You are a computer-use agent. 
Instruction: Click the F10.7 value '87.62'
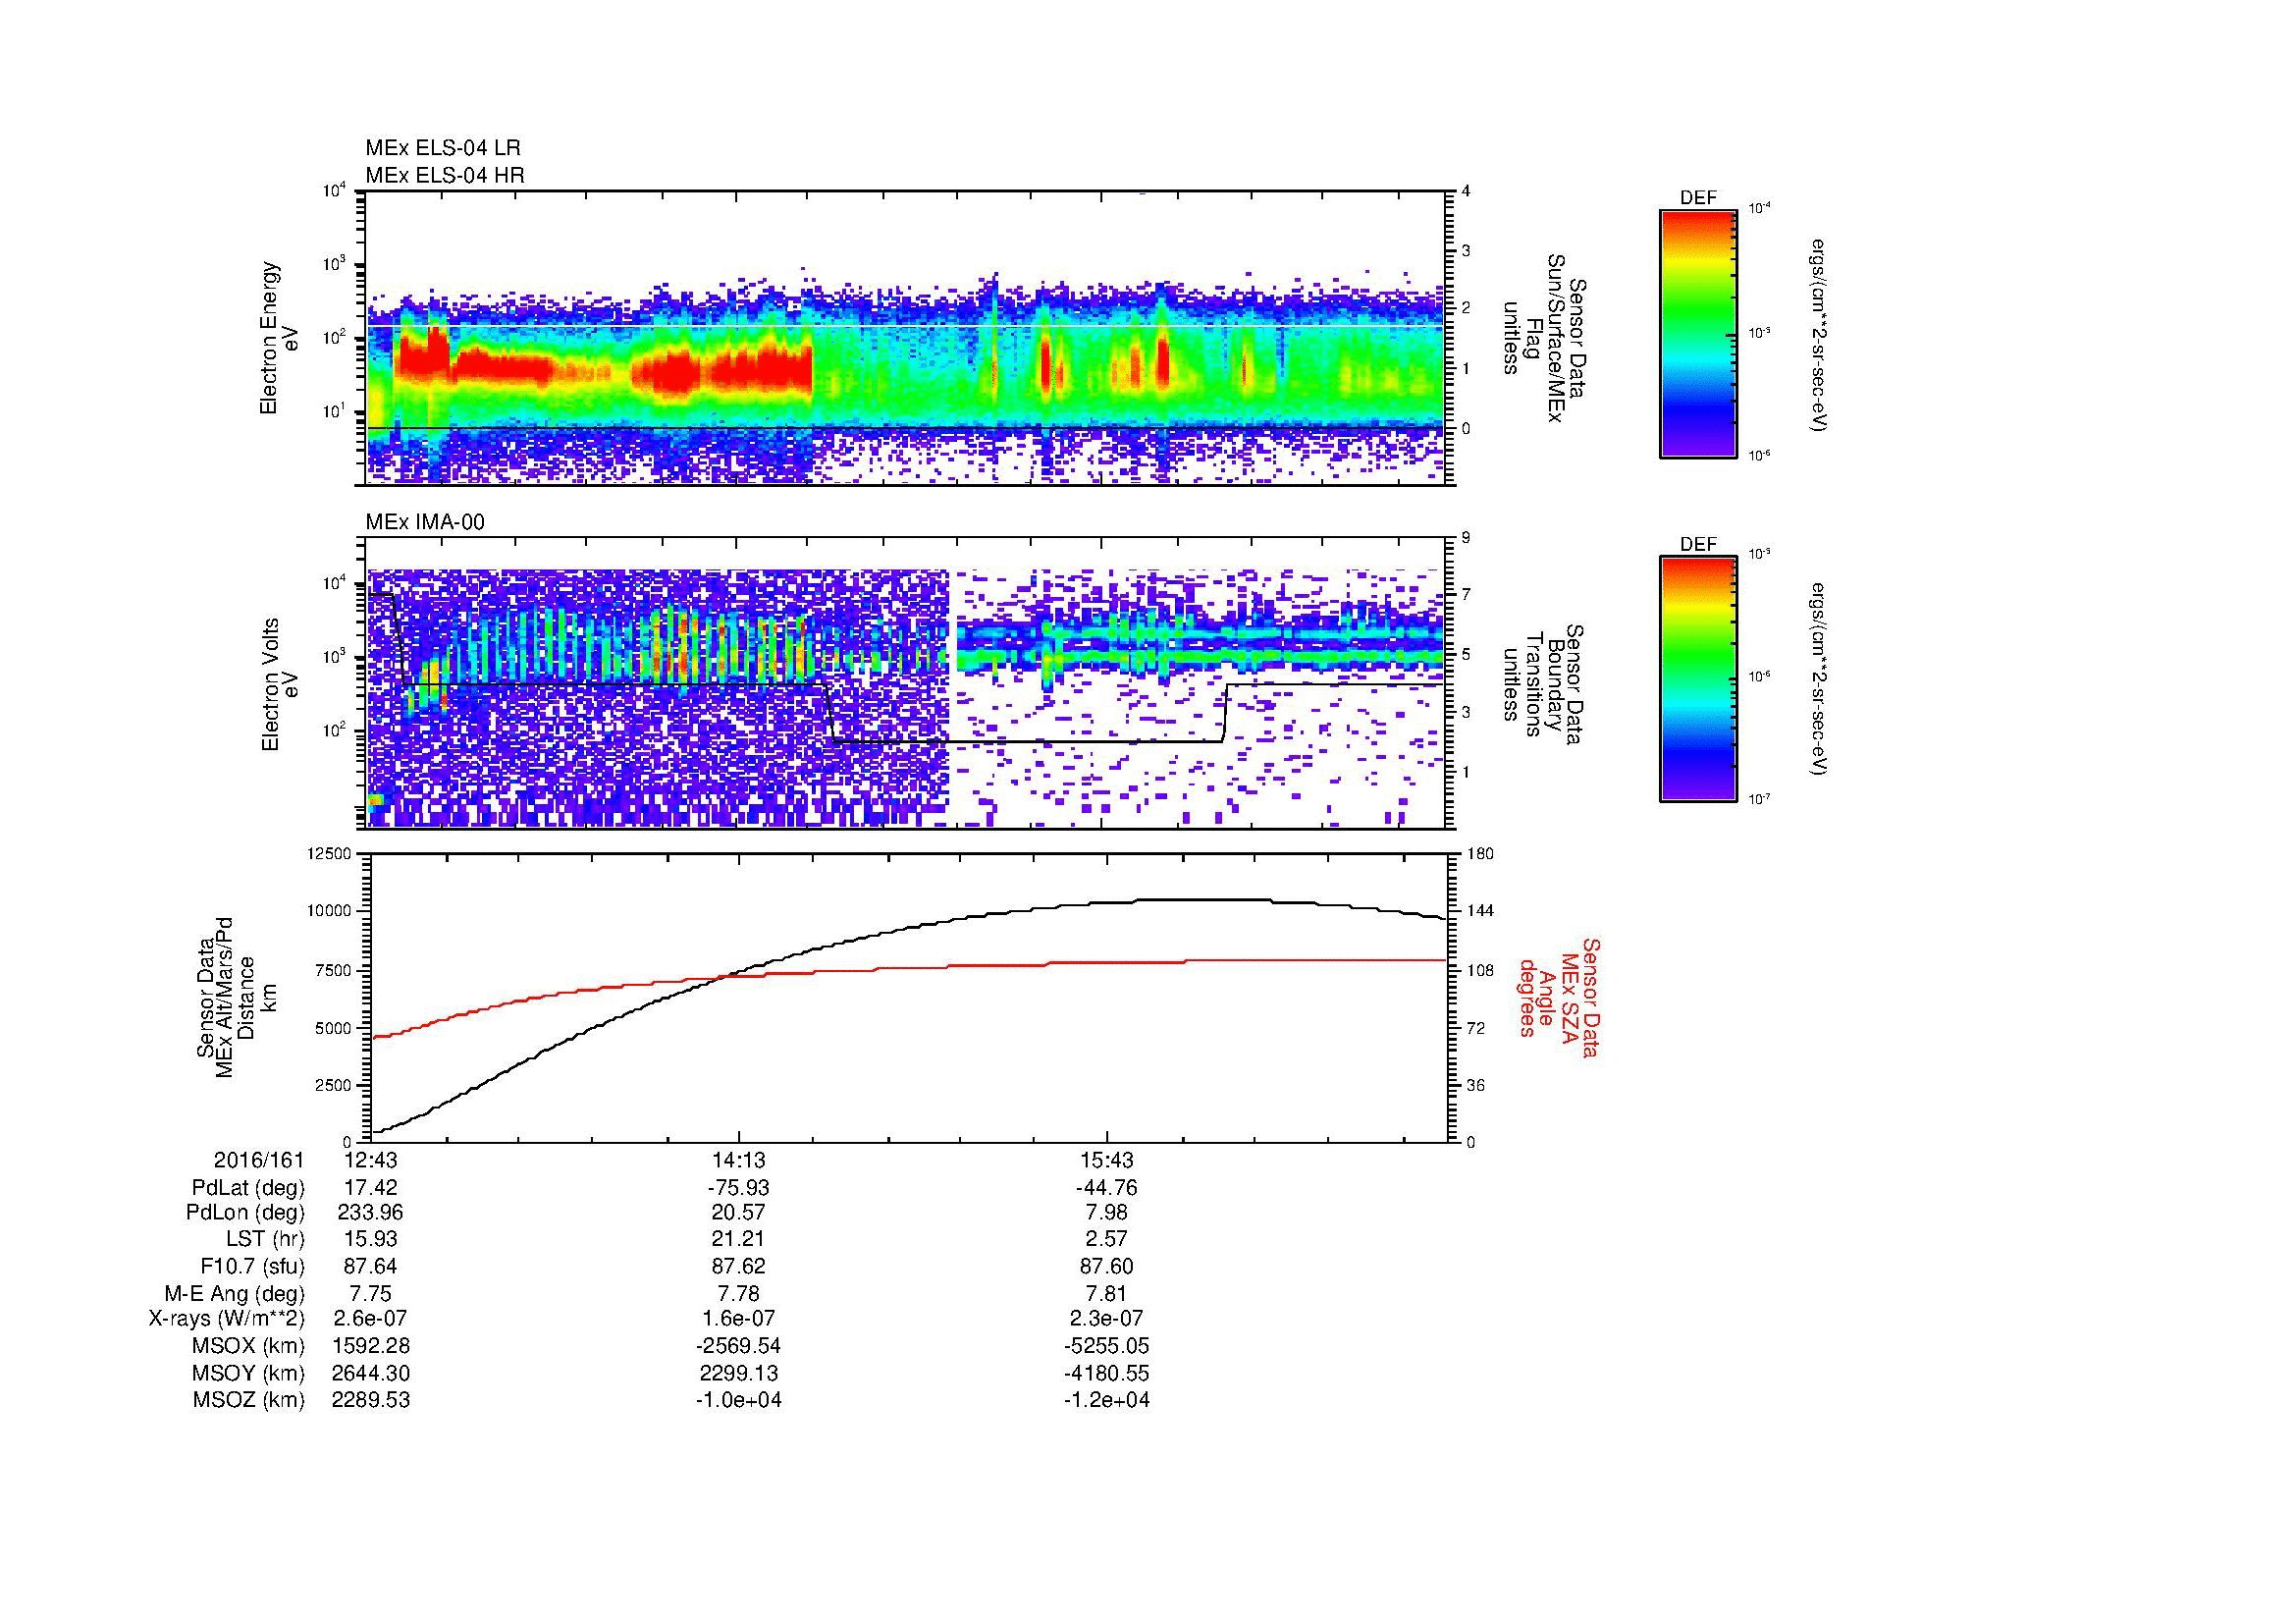pos(738,1266)
